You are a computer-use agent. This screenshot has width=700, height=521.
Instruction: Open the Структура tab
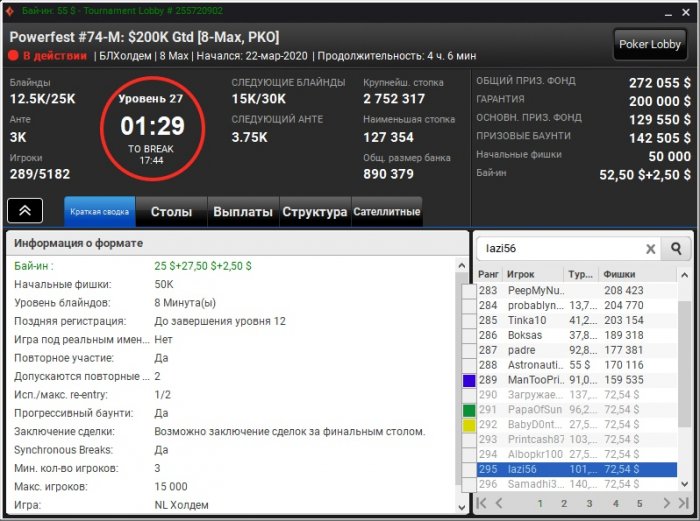pyautogui.click(x=315, y=212)
